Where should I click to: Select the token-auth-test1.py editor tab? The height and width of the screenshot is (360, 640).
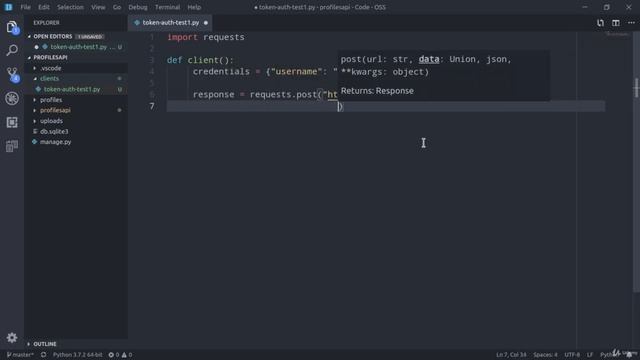click(x=170, y=23)
